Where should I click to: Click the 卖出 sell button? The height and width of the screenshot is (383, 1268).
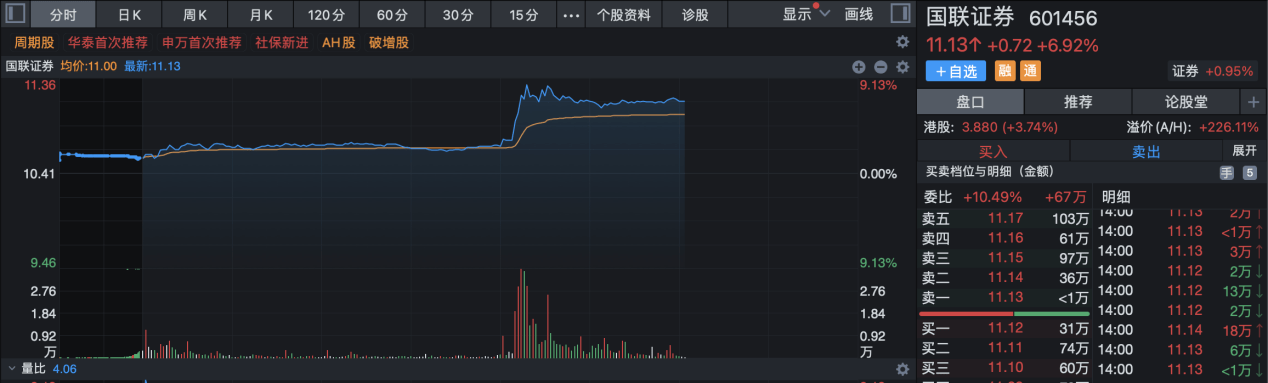coord(1146,151)
